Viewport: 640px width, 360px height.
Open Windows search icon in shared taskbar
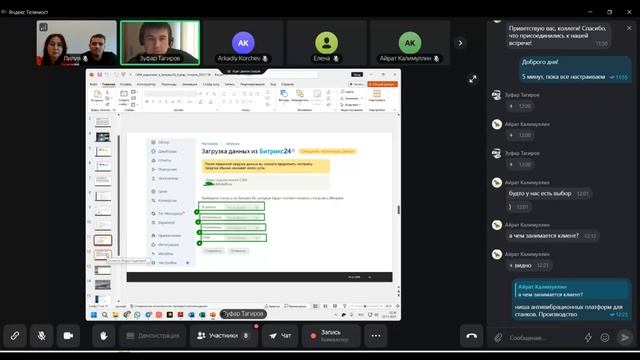tap(105, 315)
